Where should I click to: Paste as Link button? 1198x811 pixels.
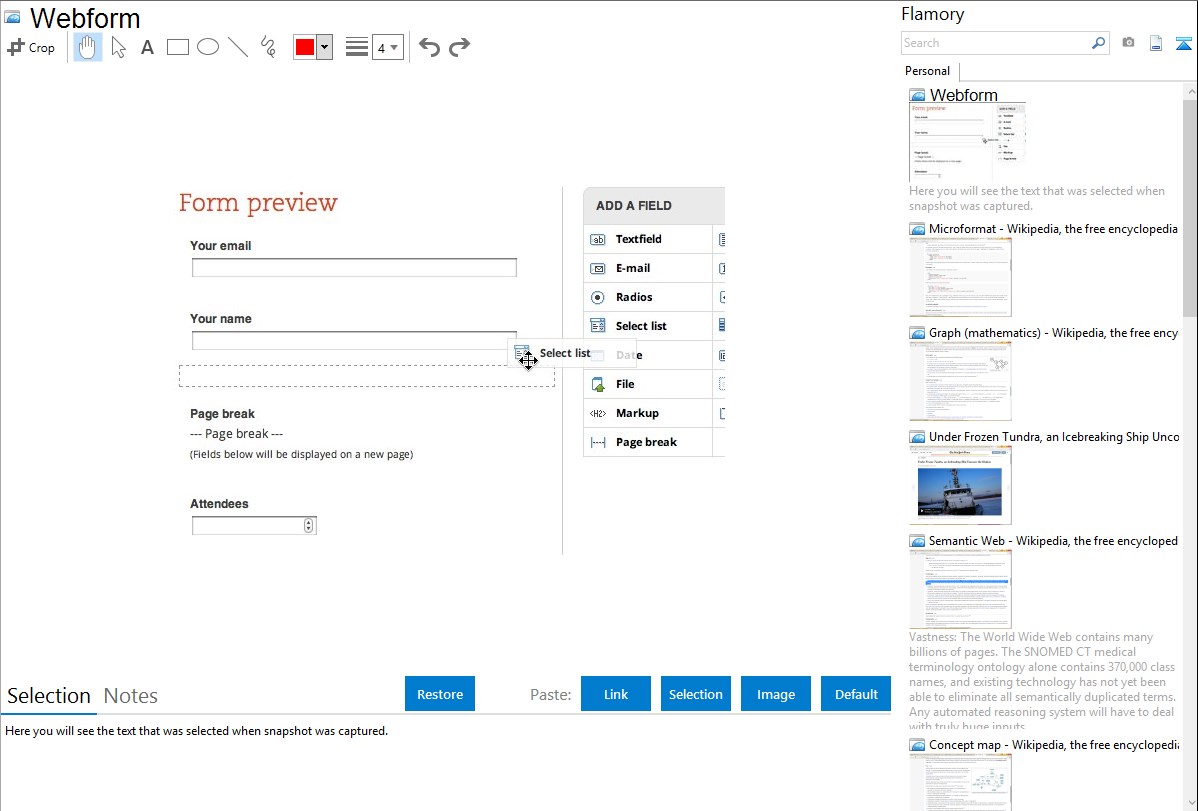pyautogui.click(x=616, y=694)
